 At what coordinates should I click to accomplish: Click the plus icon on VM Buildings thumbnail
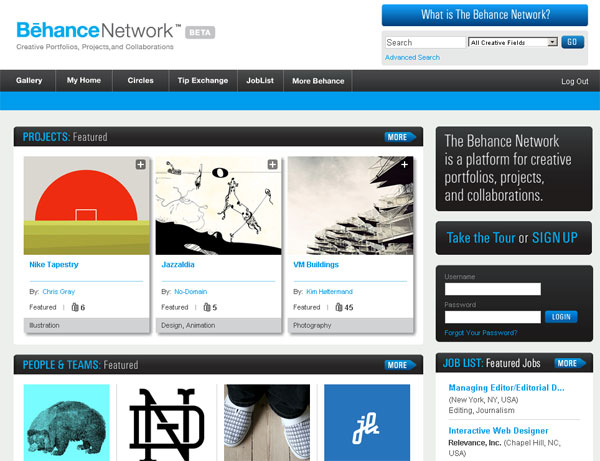pyautogui.click(x=404, y=165)
